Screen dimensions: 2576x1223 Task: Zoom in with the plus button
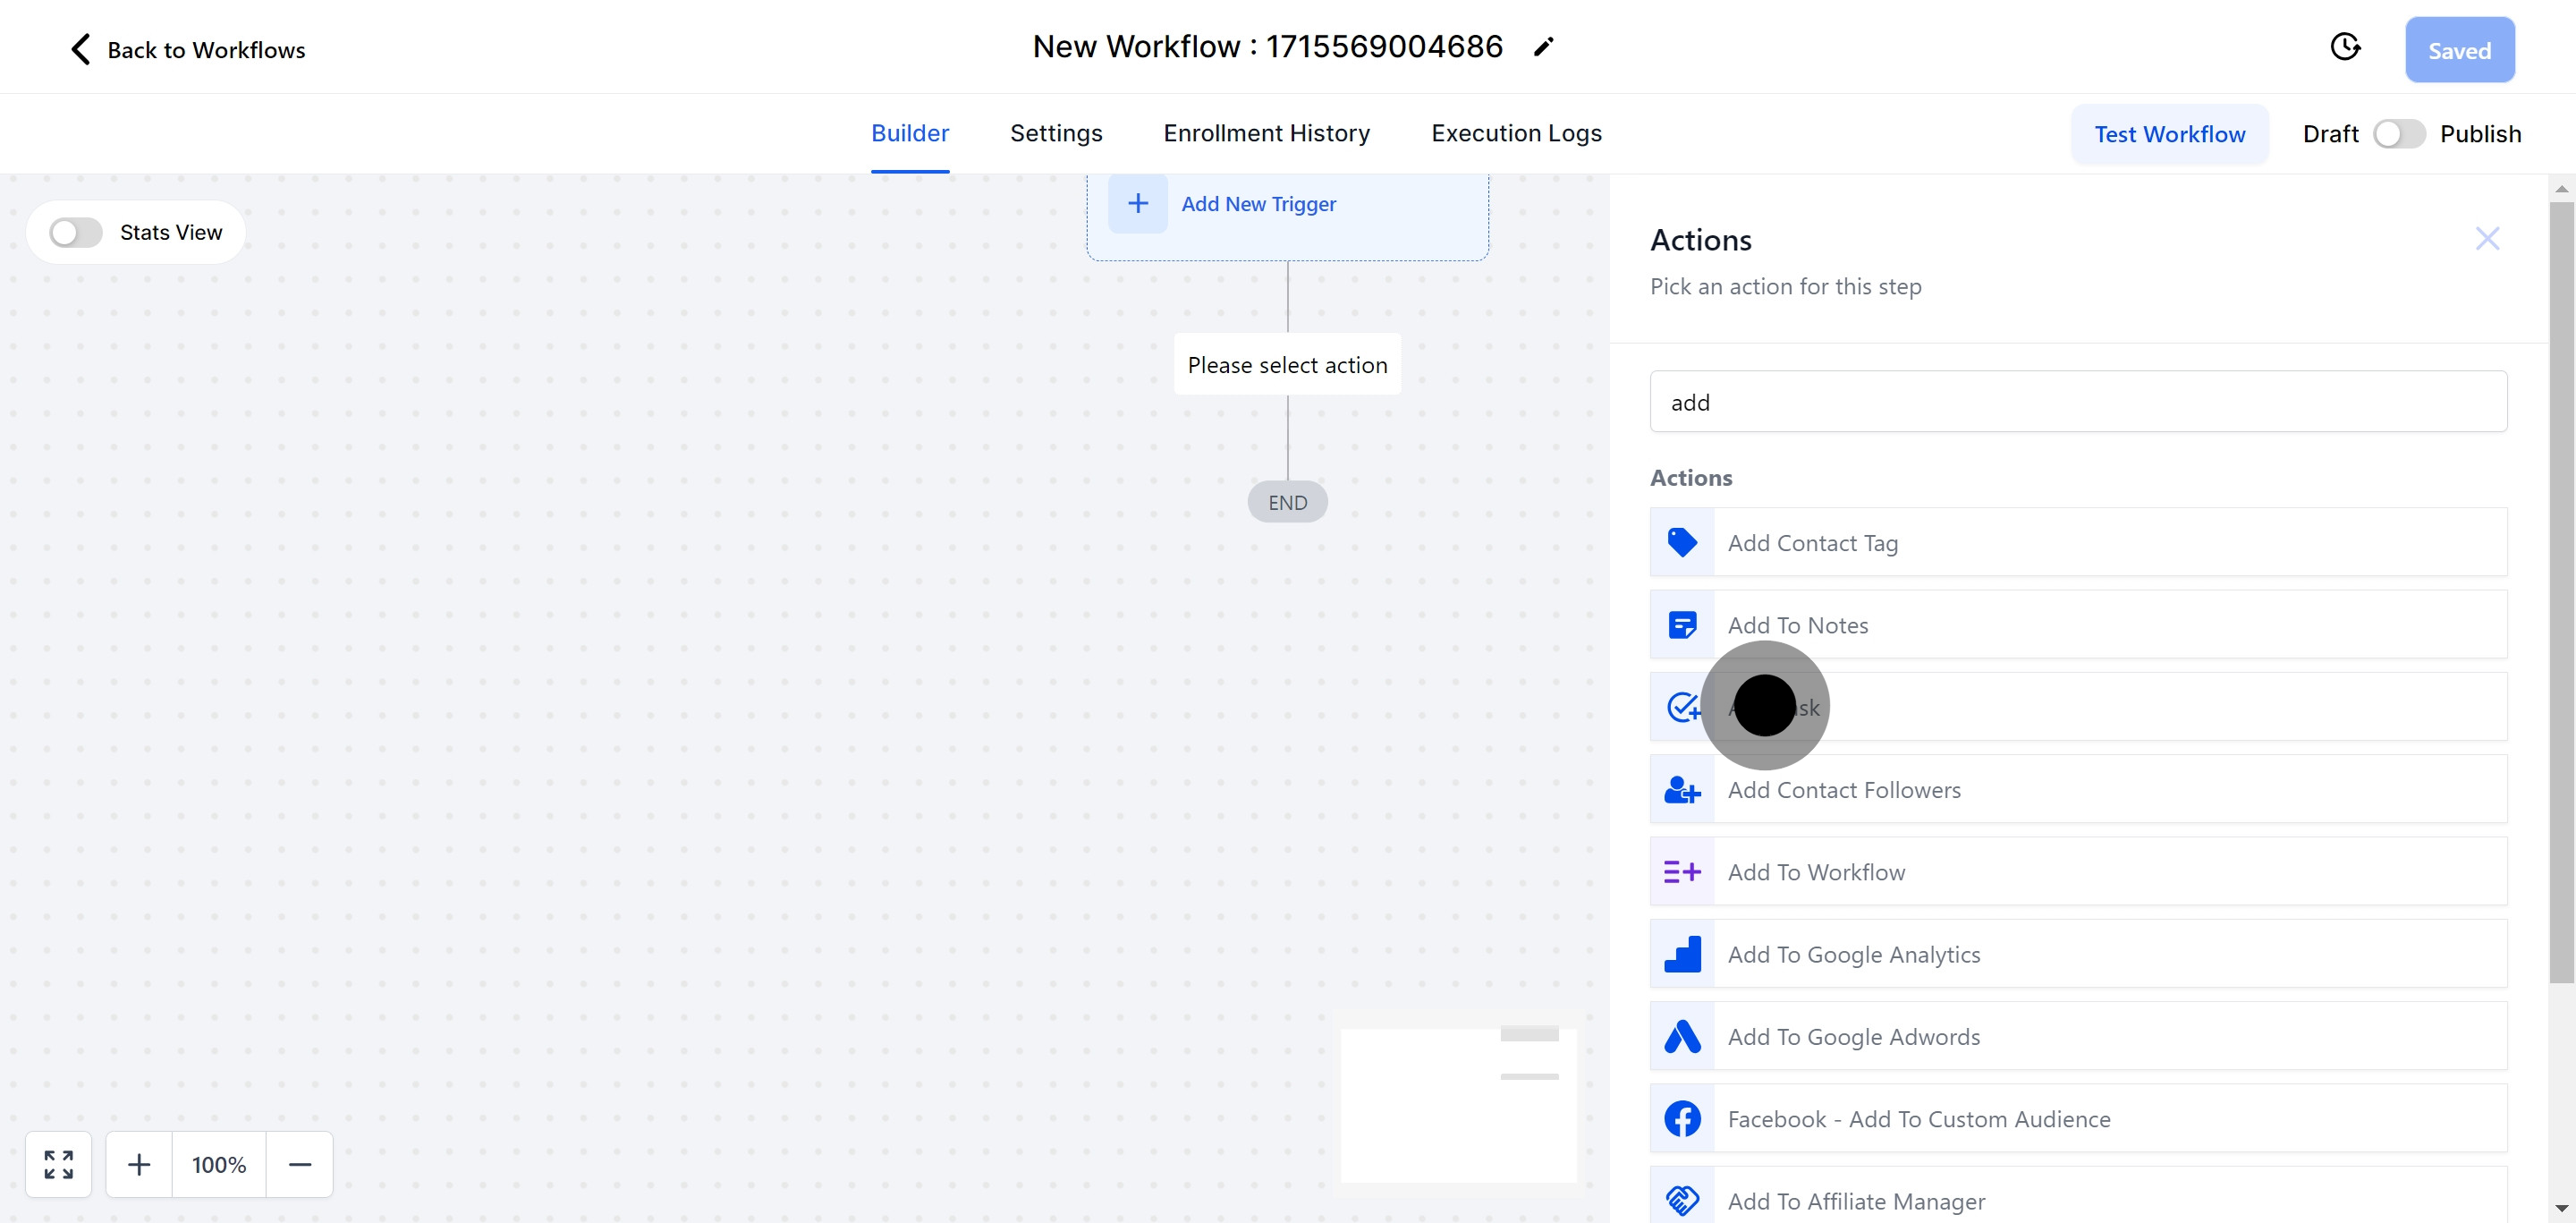coord(139,1165)
